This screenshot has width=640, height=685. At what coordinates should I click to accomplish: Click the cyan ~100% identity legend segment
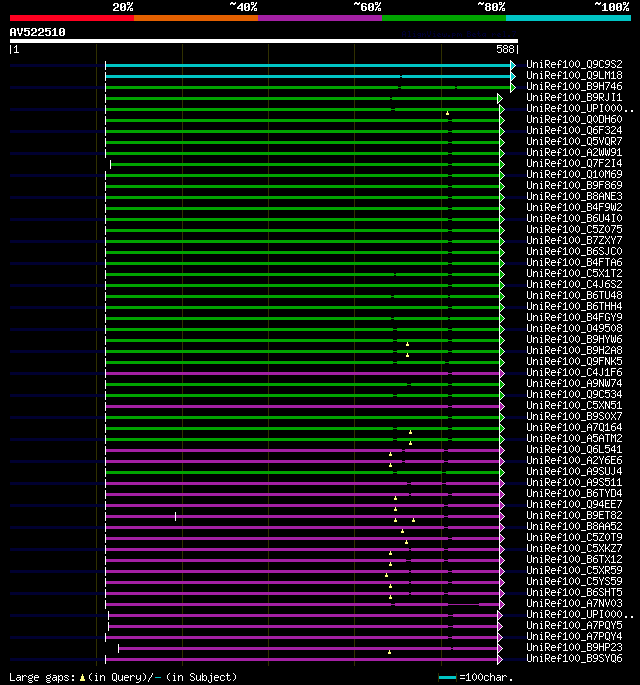point(568,18)
